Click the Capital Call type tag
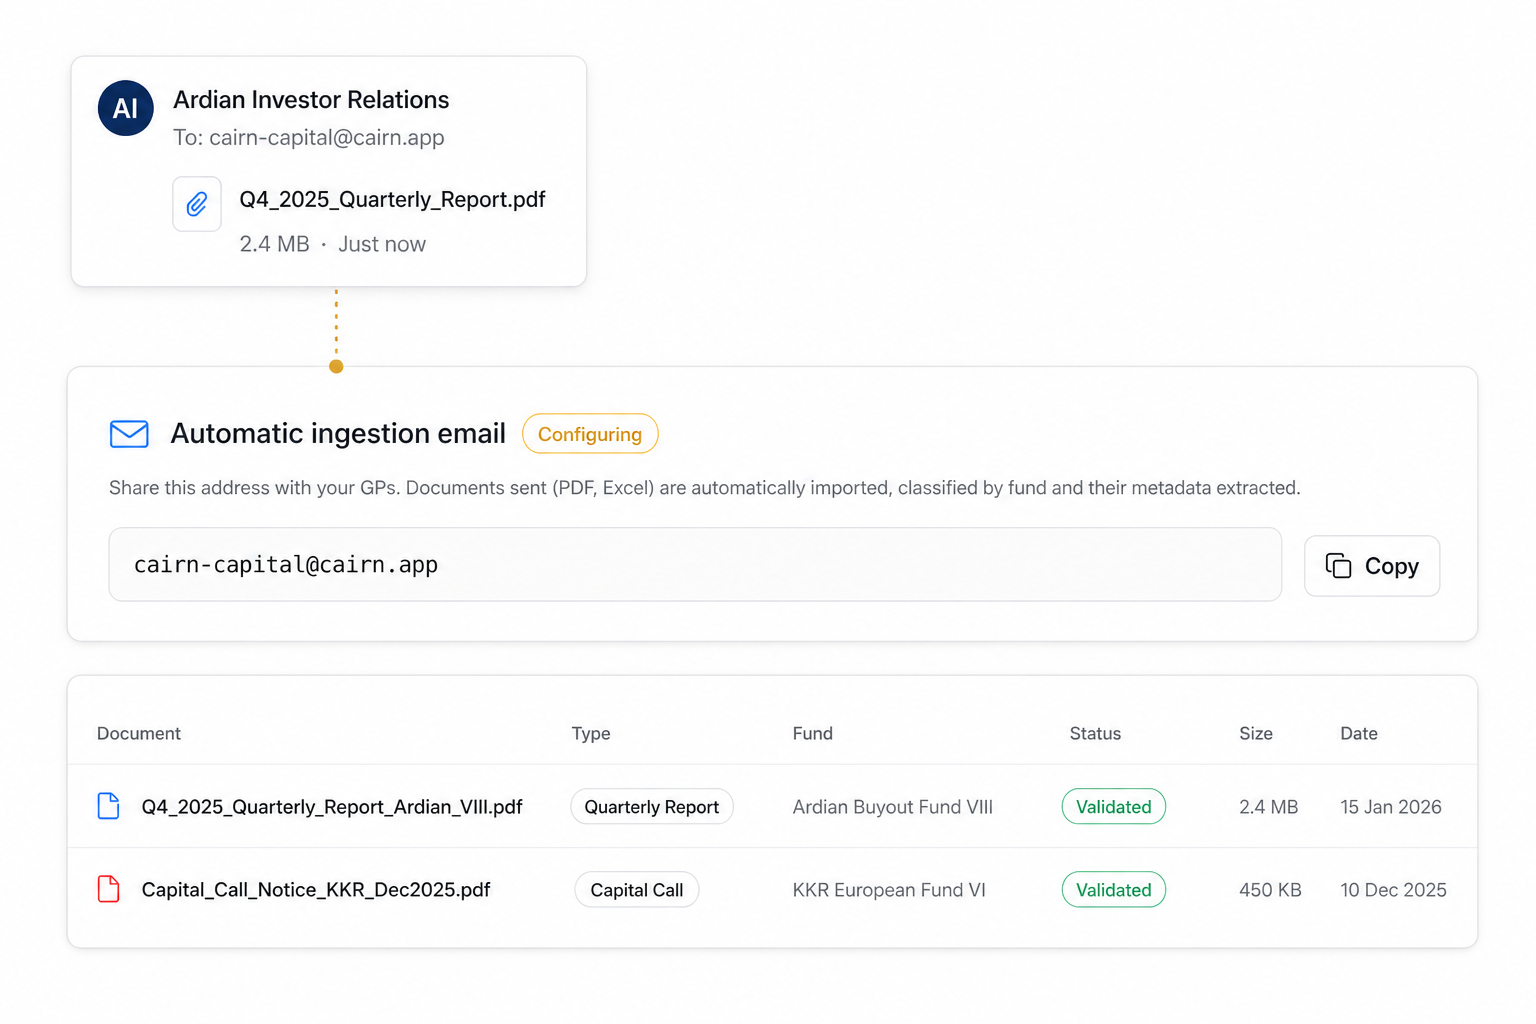Screen dimensions: 1536x1024 (636, 890)
